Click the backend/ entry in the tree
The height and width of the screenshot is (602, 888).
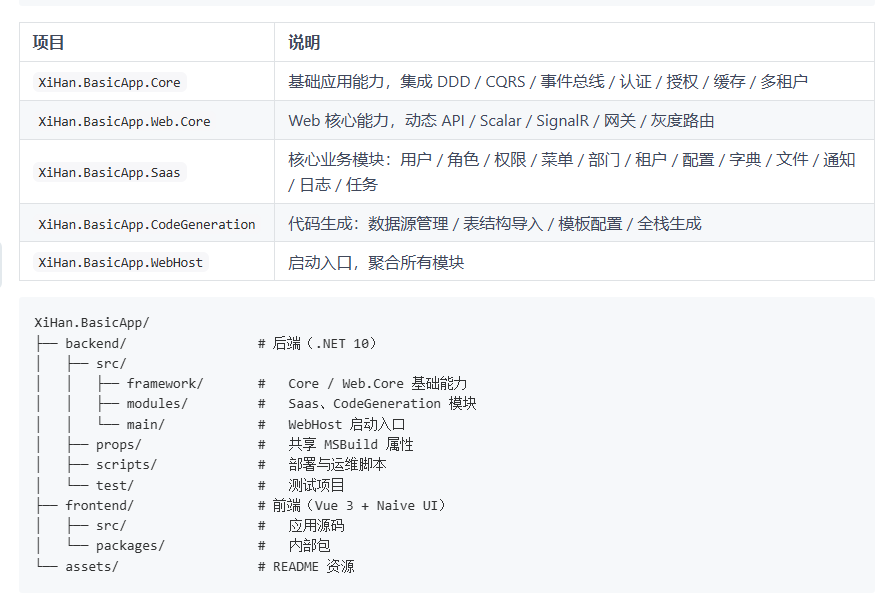click(x=96, y=343)
